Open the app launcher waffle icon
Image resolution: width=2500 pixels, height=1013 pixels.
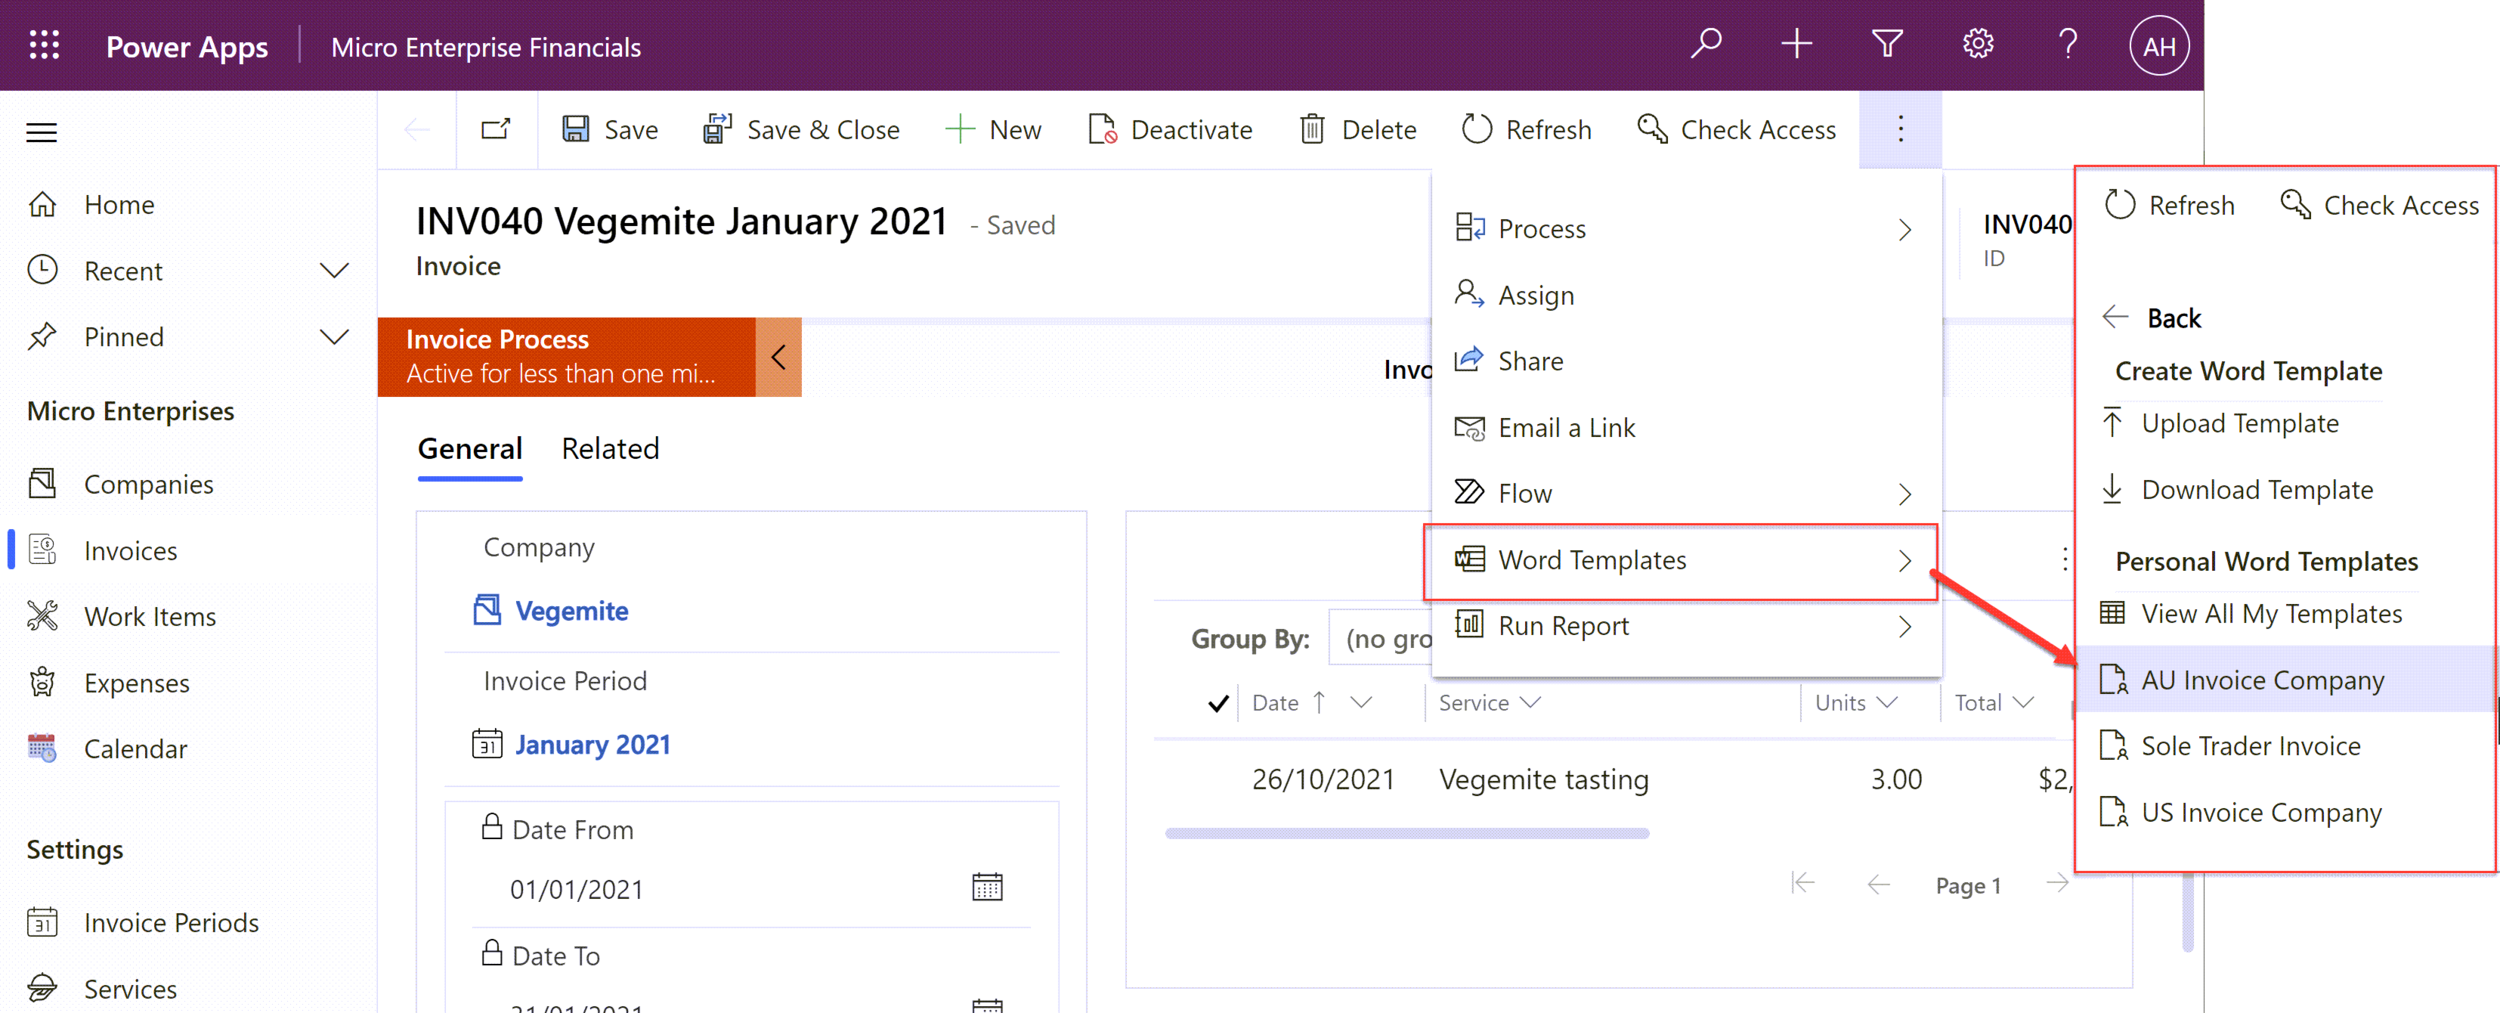tap(42, 45)
